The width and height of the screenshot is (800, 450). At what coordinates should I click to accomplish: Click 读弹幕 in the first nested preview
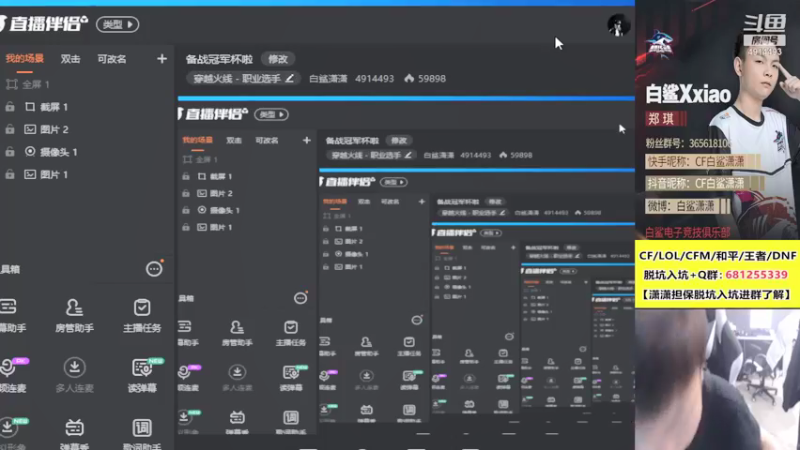[291, 378]
